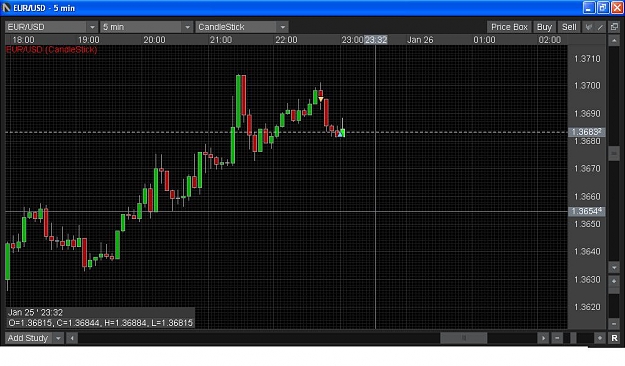Click the blue buy marker triangle on chart
This screenshot has width=625, height=366.
(x=339, y=134)
